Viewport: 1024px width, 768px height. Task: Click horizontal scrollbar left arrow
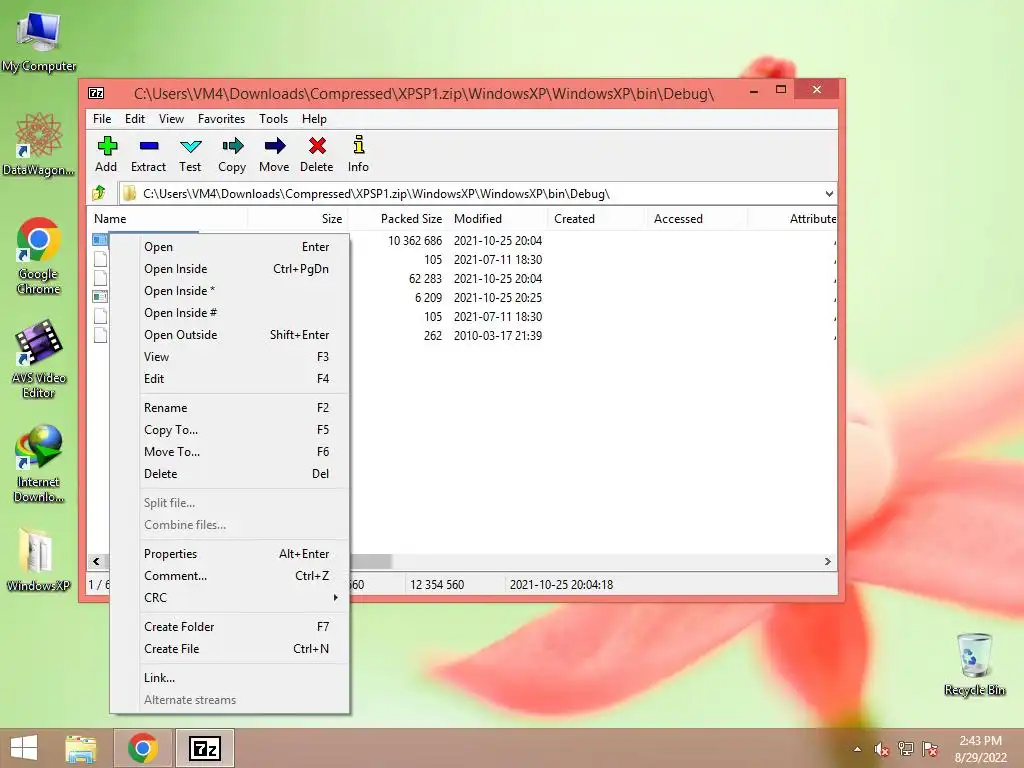pyautogui.click(x=97, y=562)
